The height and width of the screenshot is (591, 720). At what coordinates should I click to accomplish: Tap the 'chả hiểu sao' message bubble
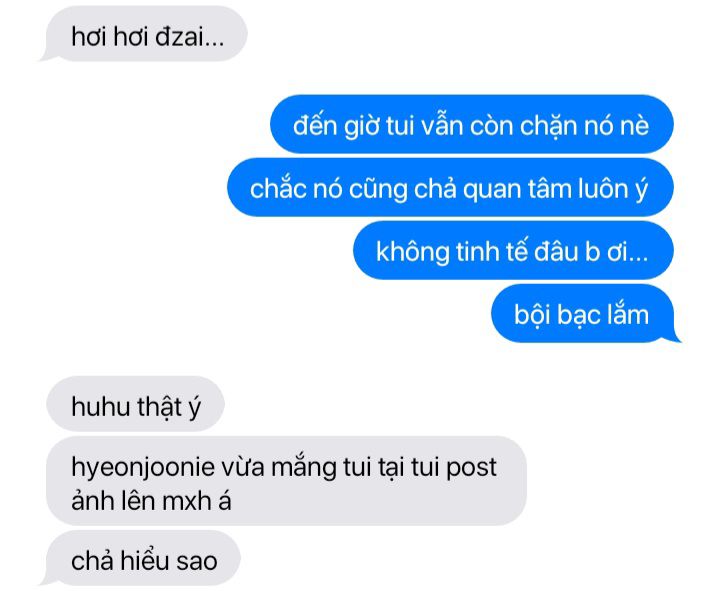tap(142, 559)
